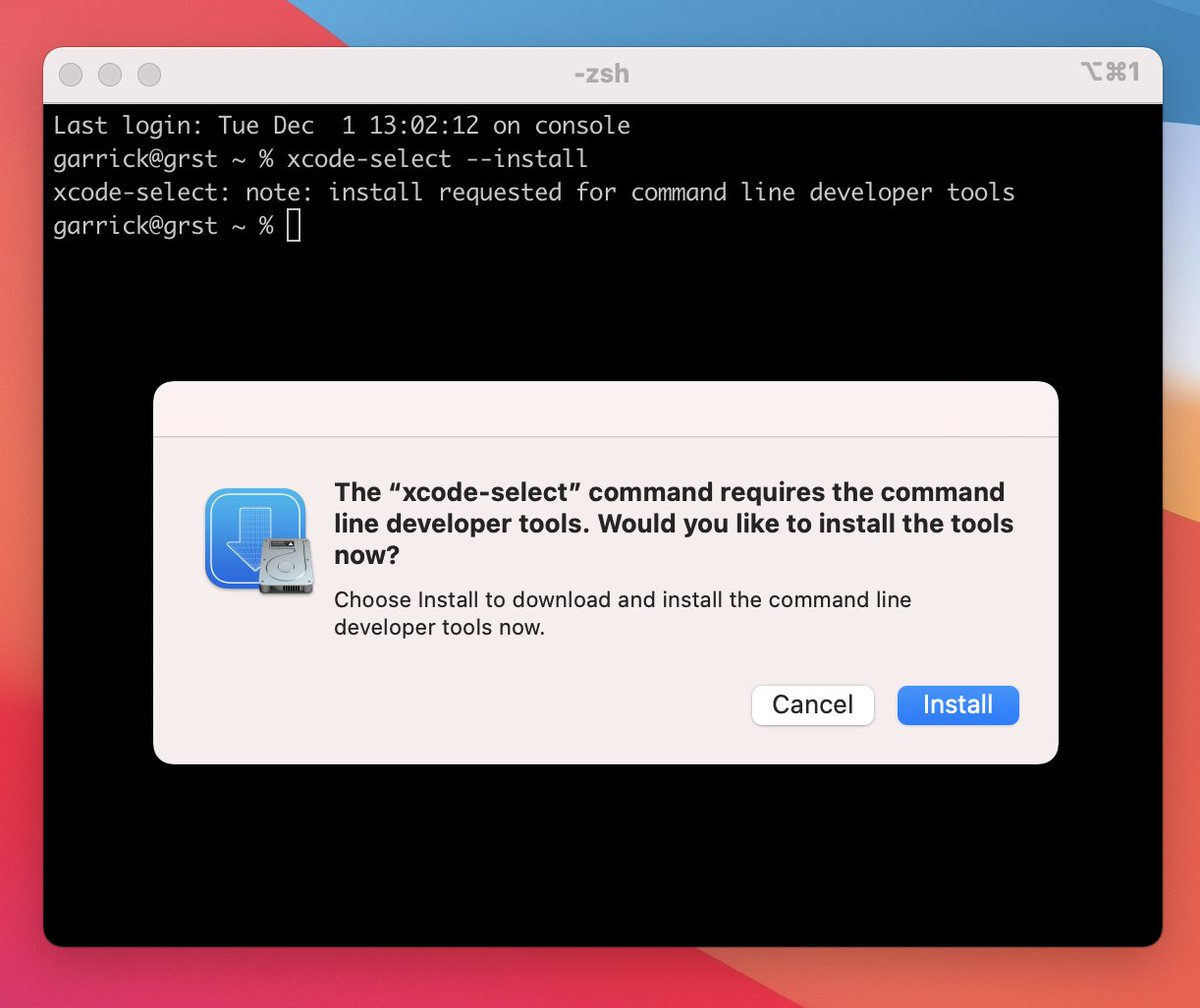Zoom the Terminal window
This screenshot has height=1008, width=1200.
point(149,74)
